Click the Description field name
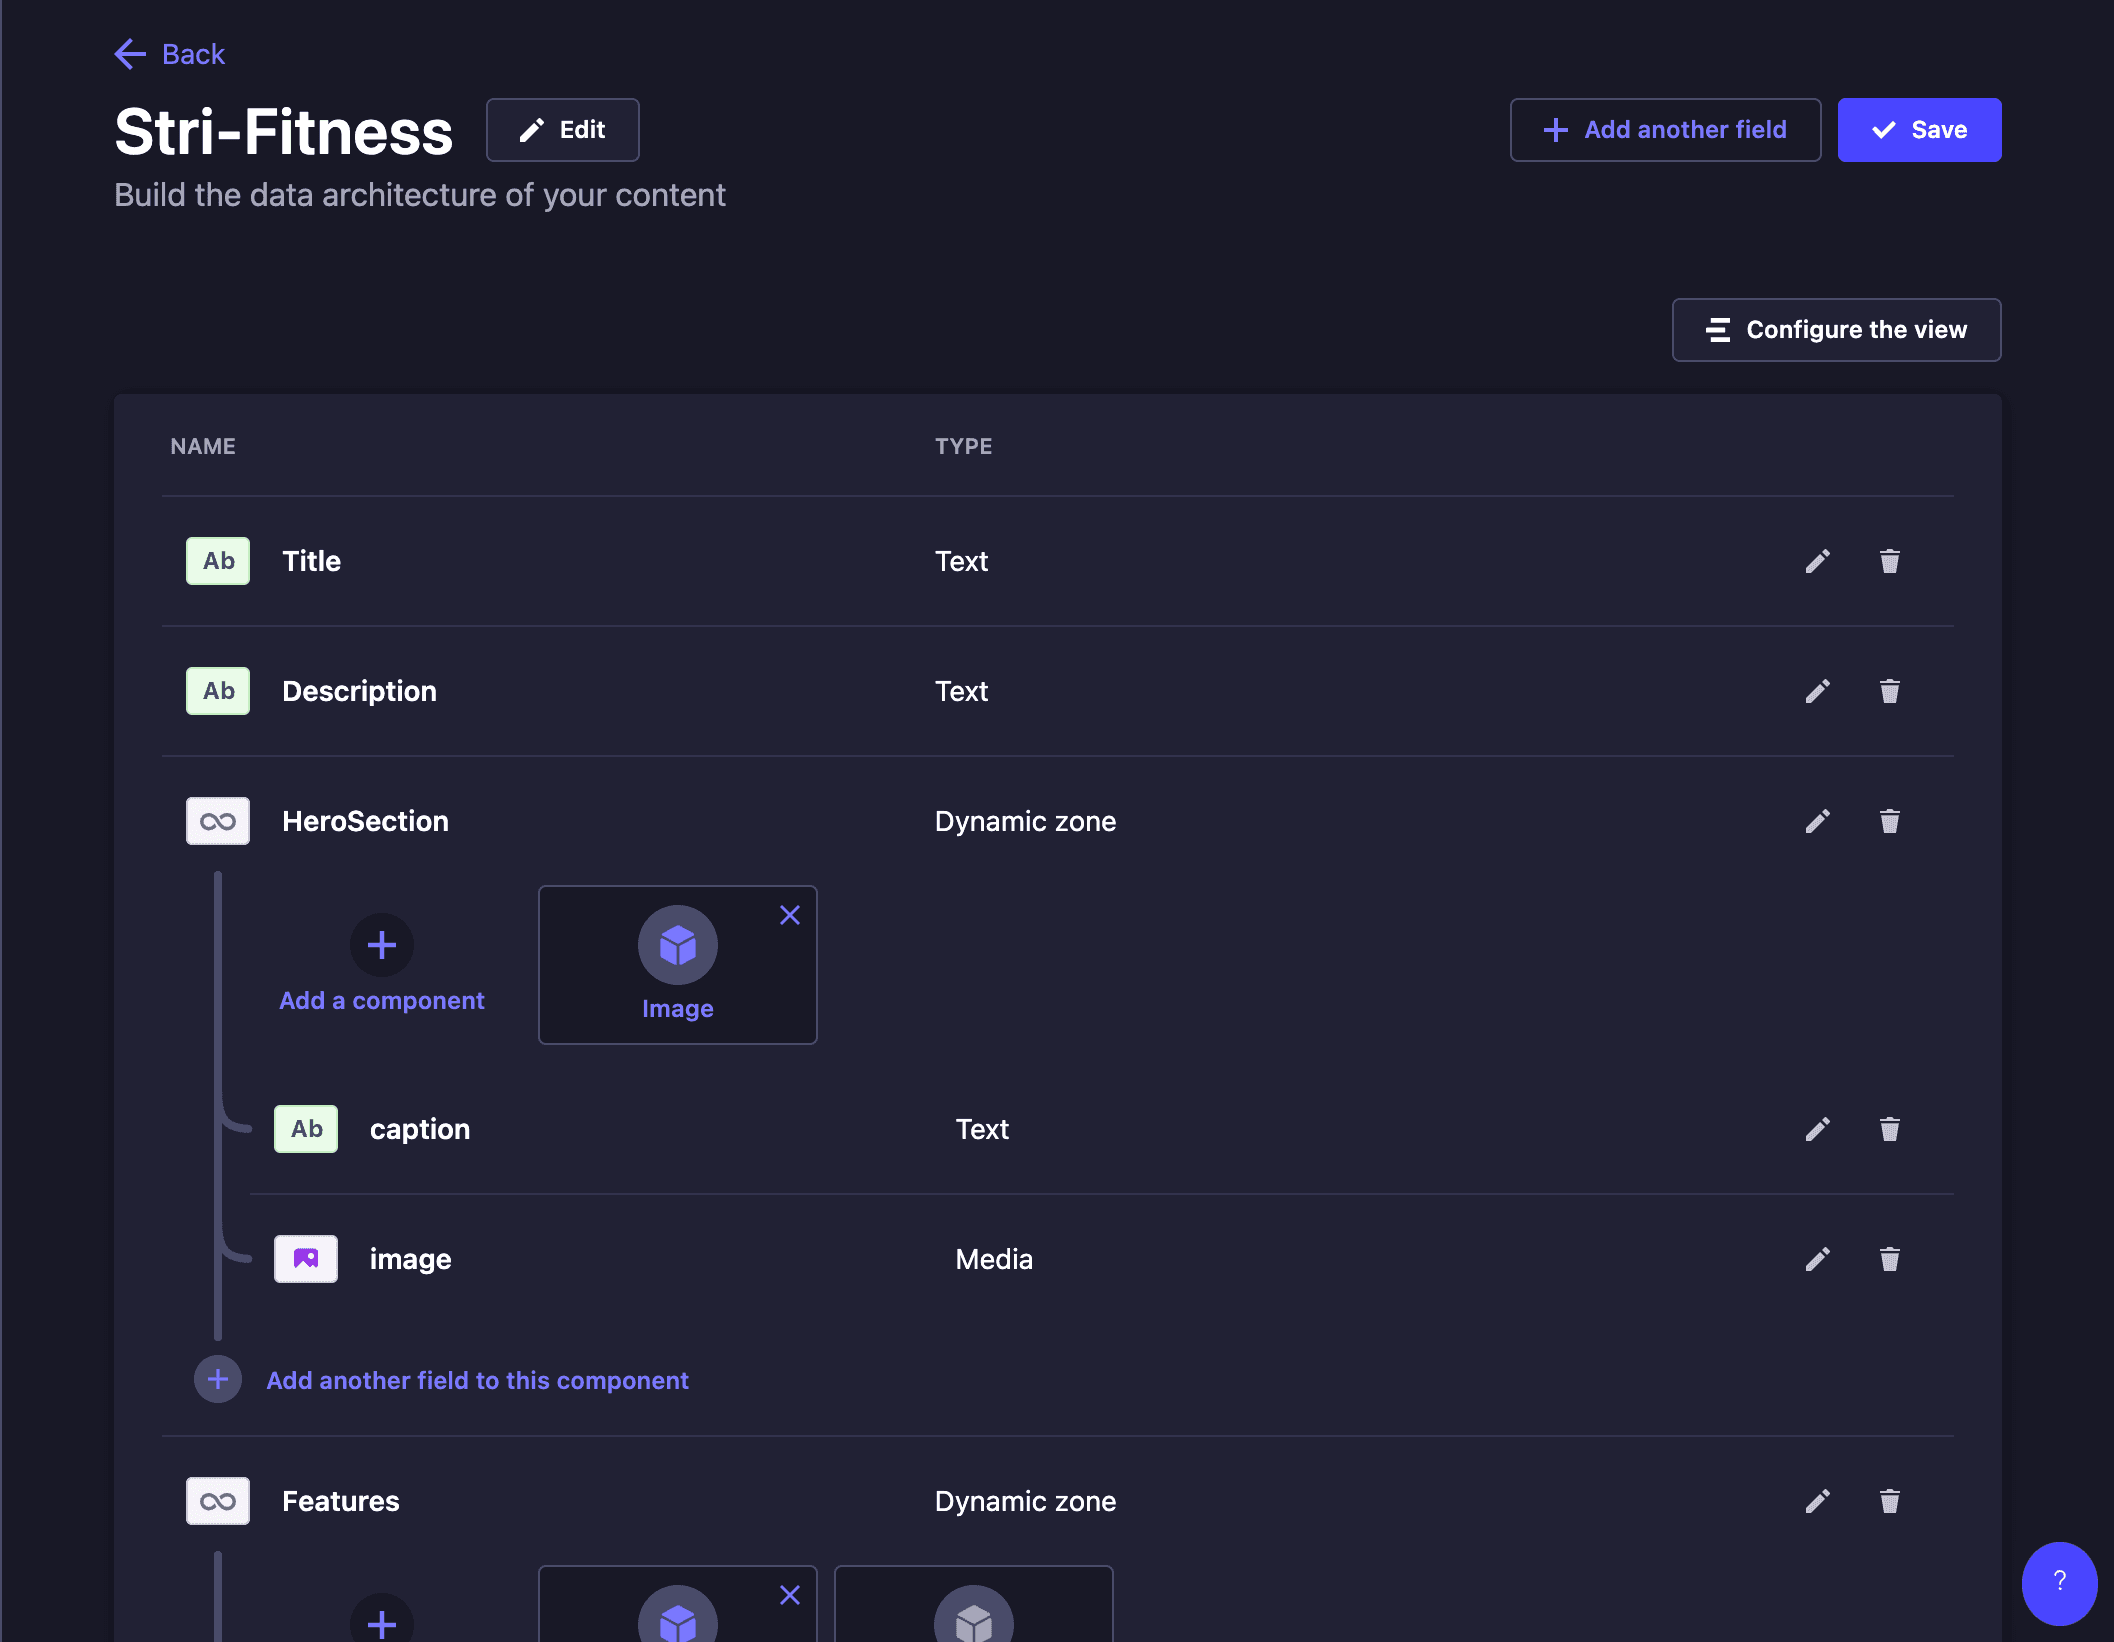Viewport: 2114px width, 1642px height. tap(360, 691)
